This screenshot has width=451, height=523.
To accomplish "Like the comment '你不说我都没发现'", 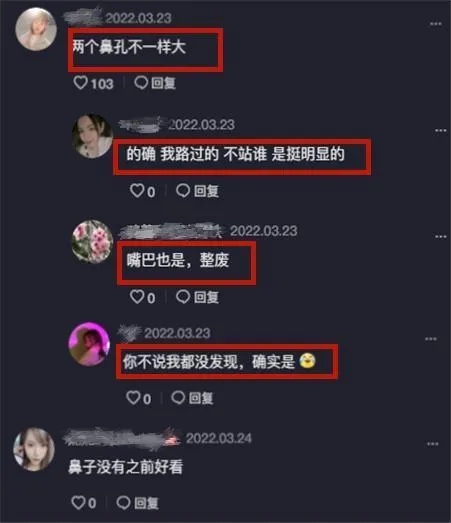I will (133, 398).
